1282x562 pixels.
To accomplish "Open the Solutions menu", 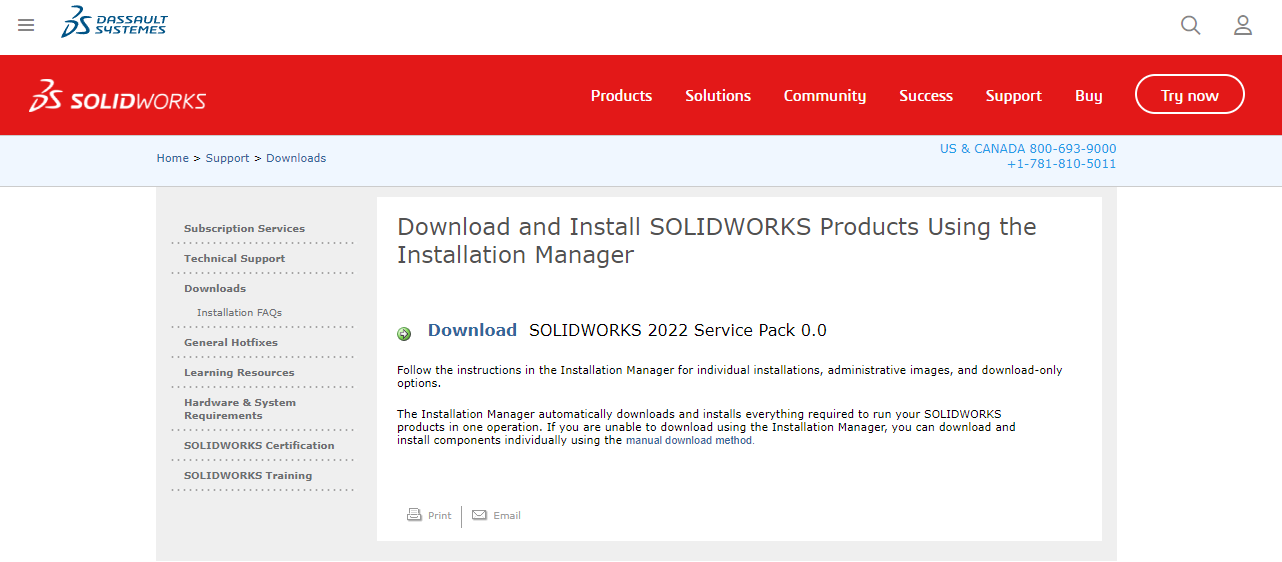I will click(718, 96).
